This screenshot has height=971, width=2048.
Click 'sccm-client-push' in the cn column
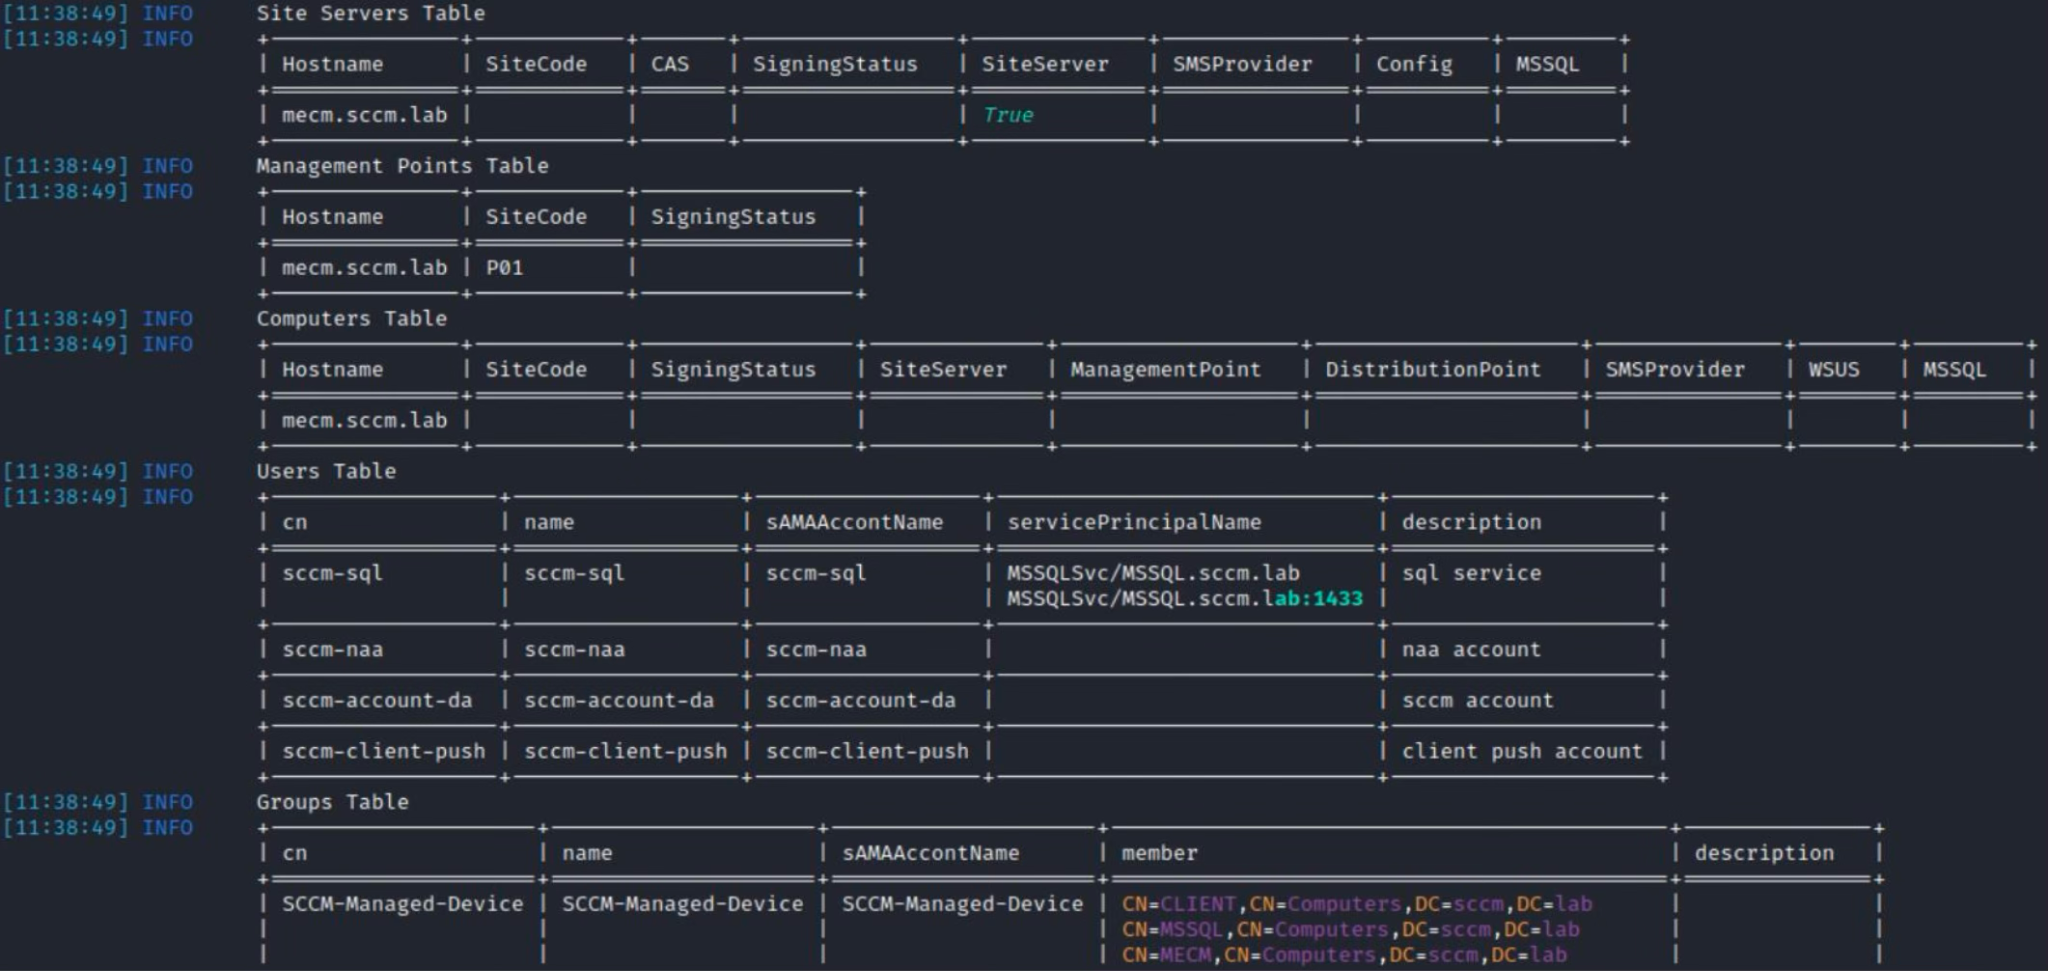pos(383,752)
